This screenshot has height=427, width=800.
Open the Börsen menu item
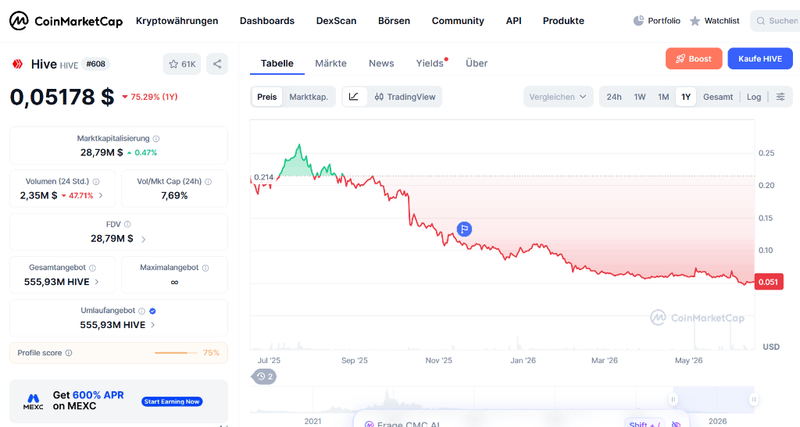tap(394, 21)
